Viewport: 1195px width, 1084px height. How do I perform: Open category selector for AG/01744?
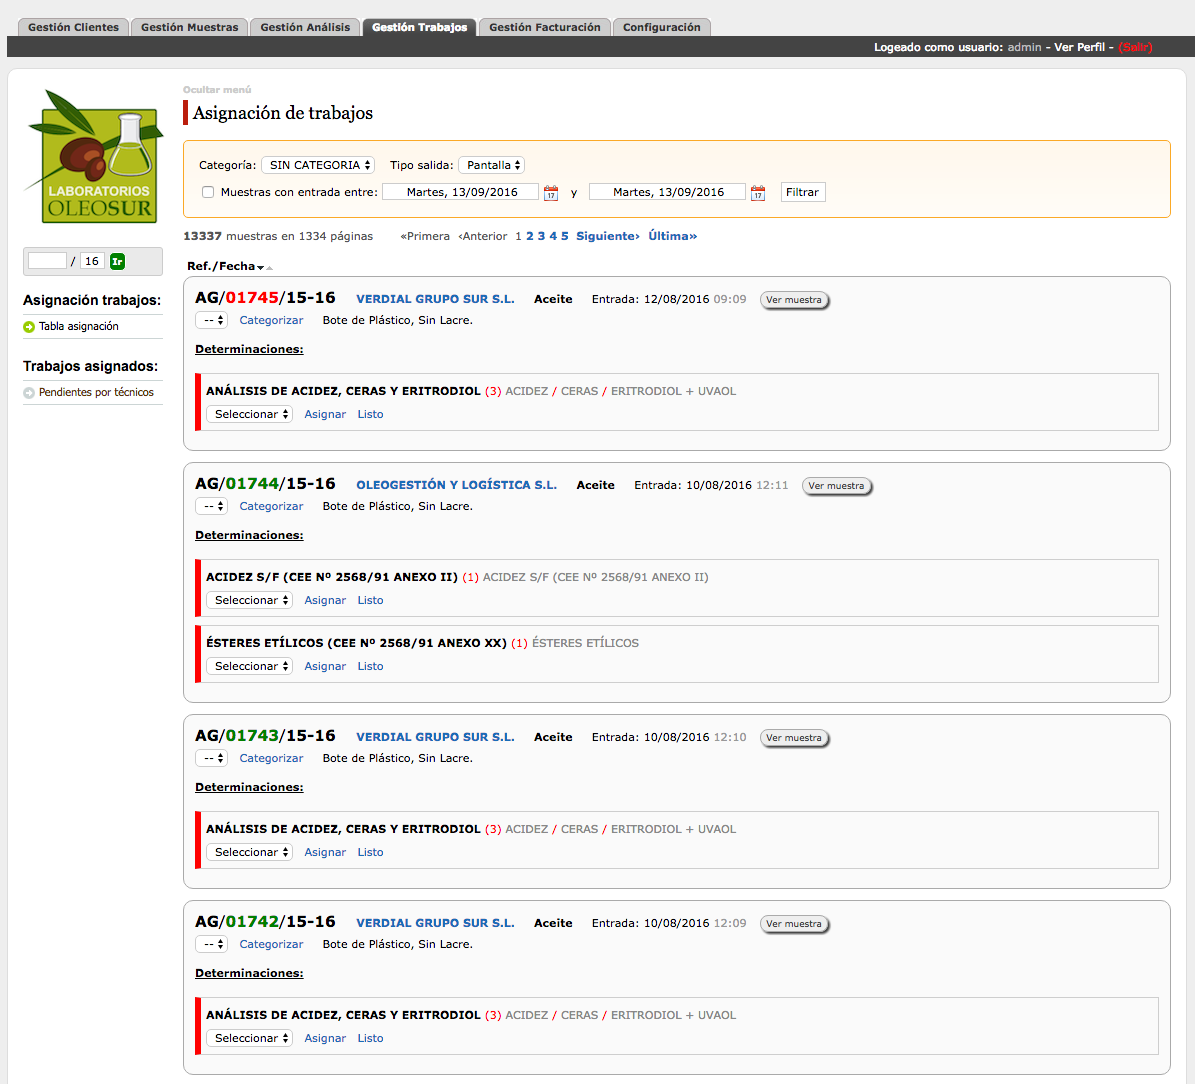pos(211,507)
